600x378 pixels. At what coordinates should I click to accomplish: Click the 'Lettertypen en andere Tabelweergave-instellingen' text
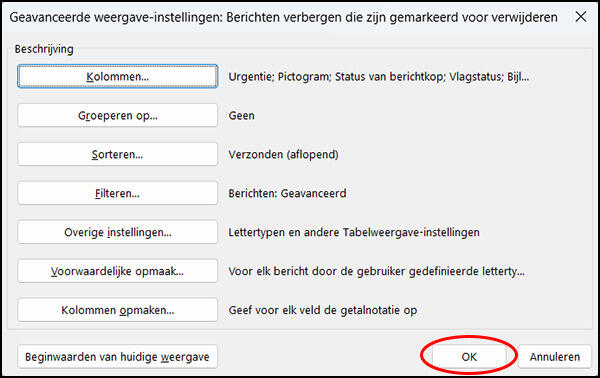[x=354, y=232]
